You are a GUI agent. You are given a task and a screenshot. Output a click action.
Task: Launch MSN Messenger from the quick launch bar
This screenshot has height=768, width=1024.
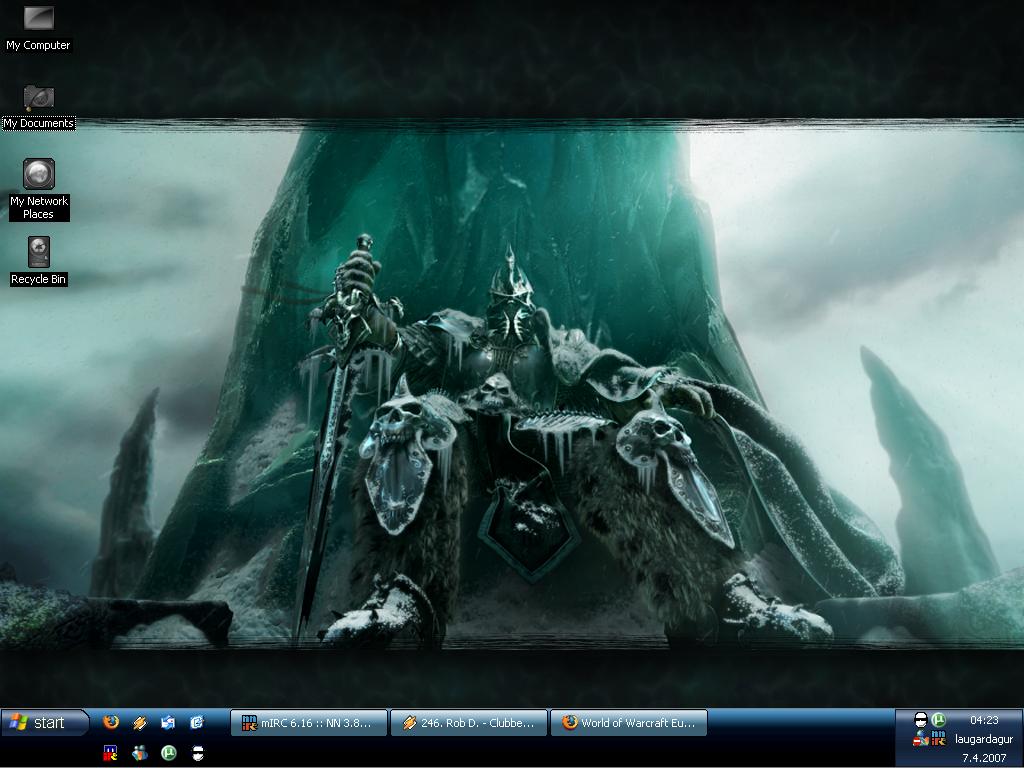coord(140,753)
